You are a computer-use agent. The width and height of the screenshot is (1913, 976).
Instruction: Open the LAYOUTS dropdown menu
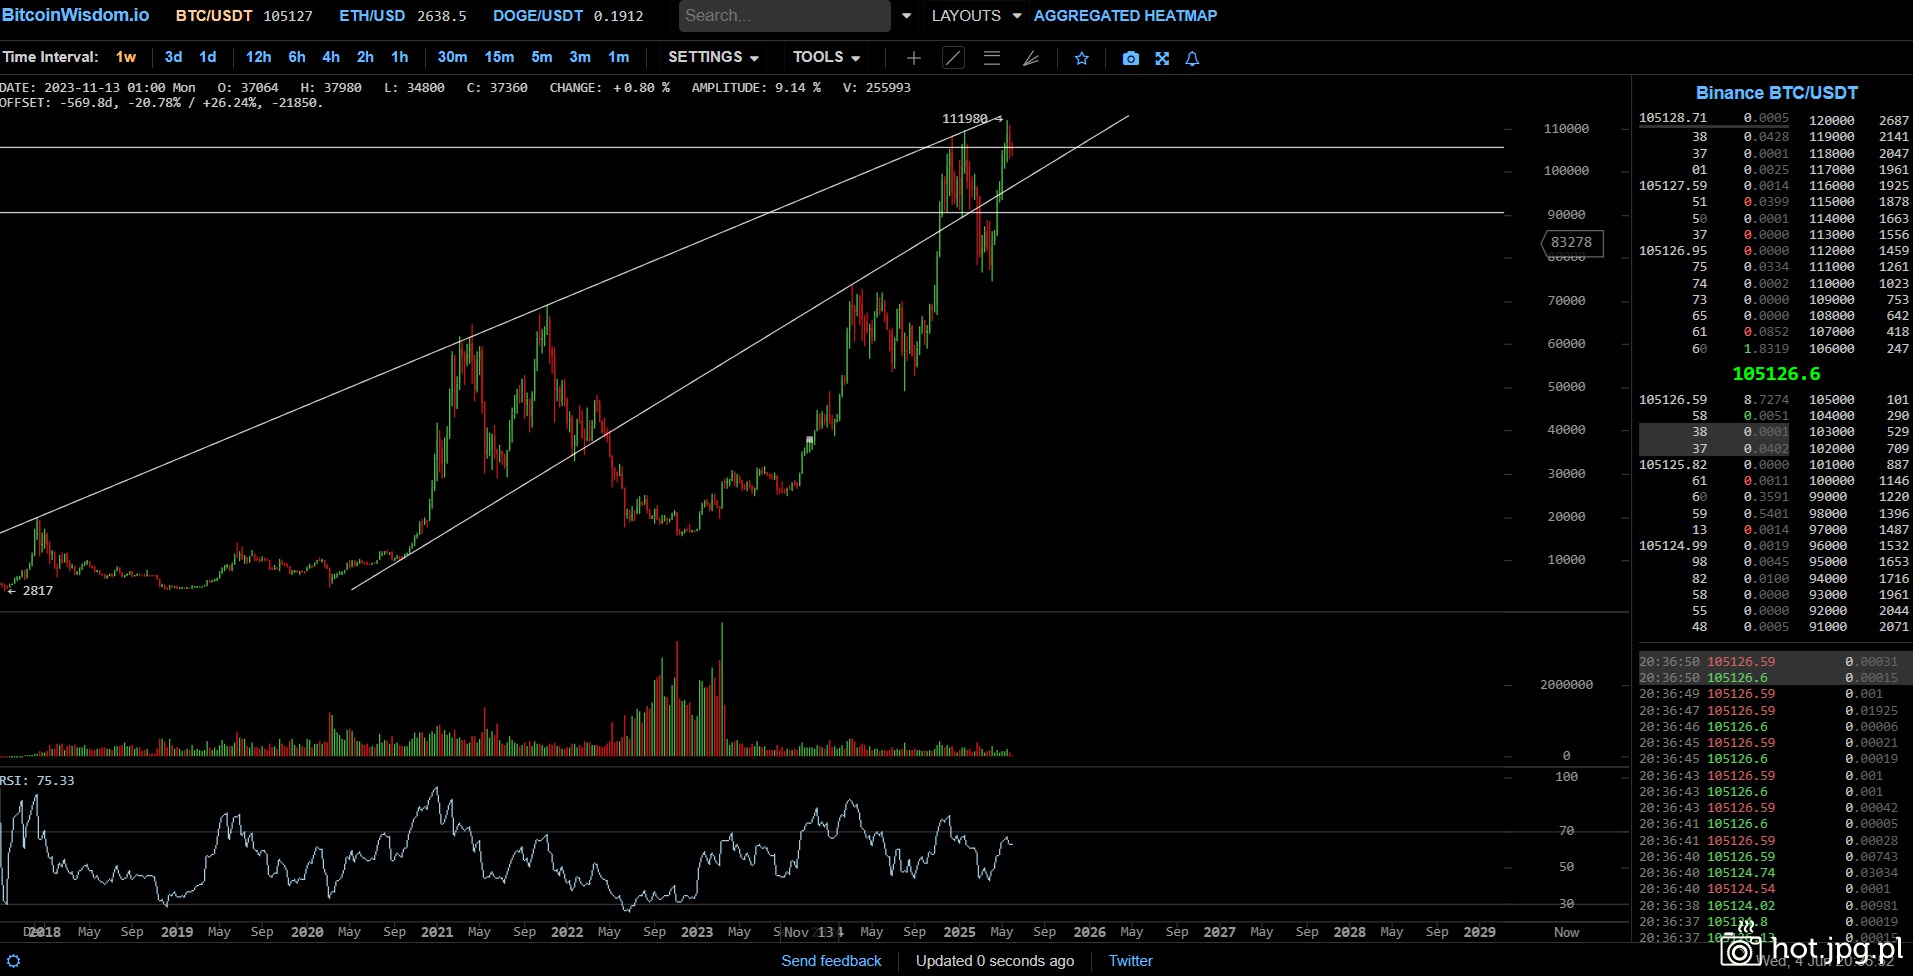coord(975,16)
